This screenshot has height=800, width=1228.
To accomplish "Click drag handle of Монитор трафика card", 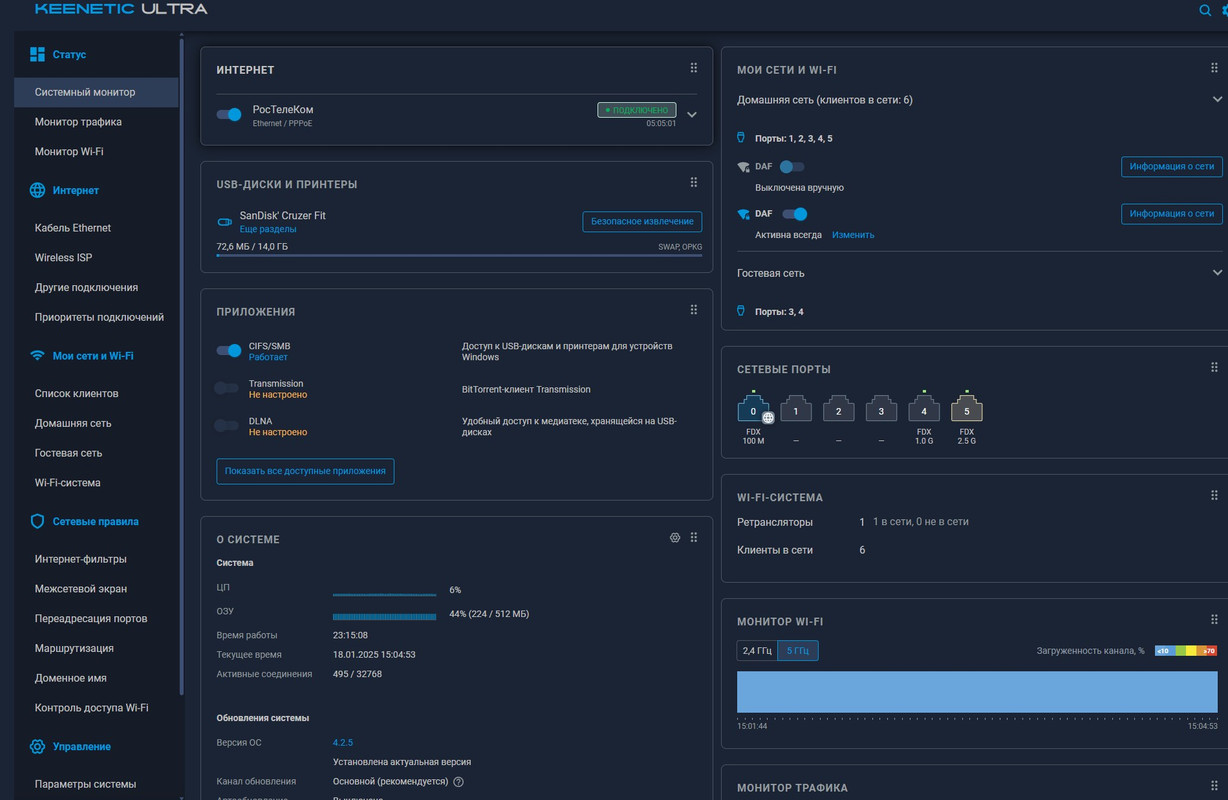I will [x=1215, y=786].
